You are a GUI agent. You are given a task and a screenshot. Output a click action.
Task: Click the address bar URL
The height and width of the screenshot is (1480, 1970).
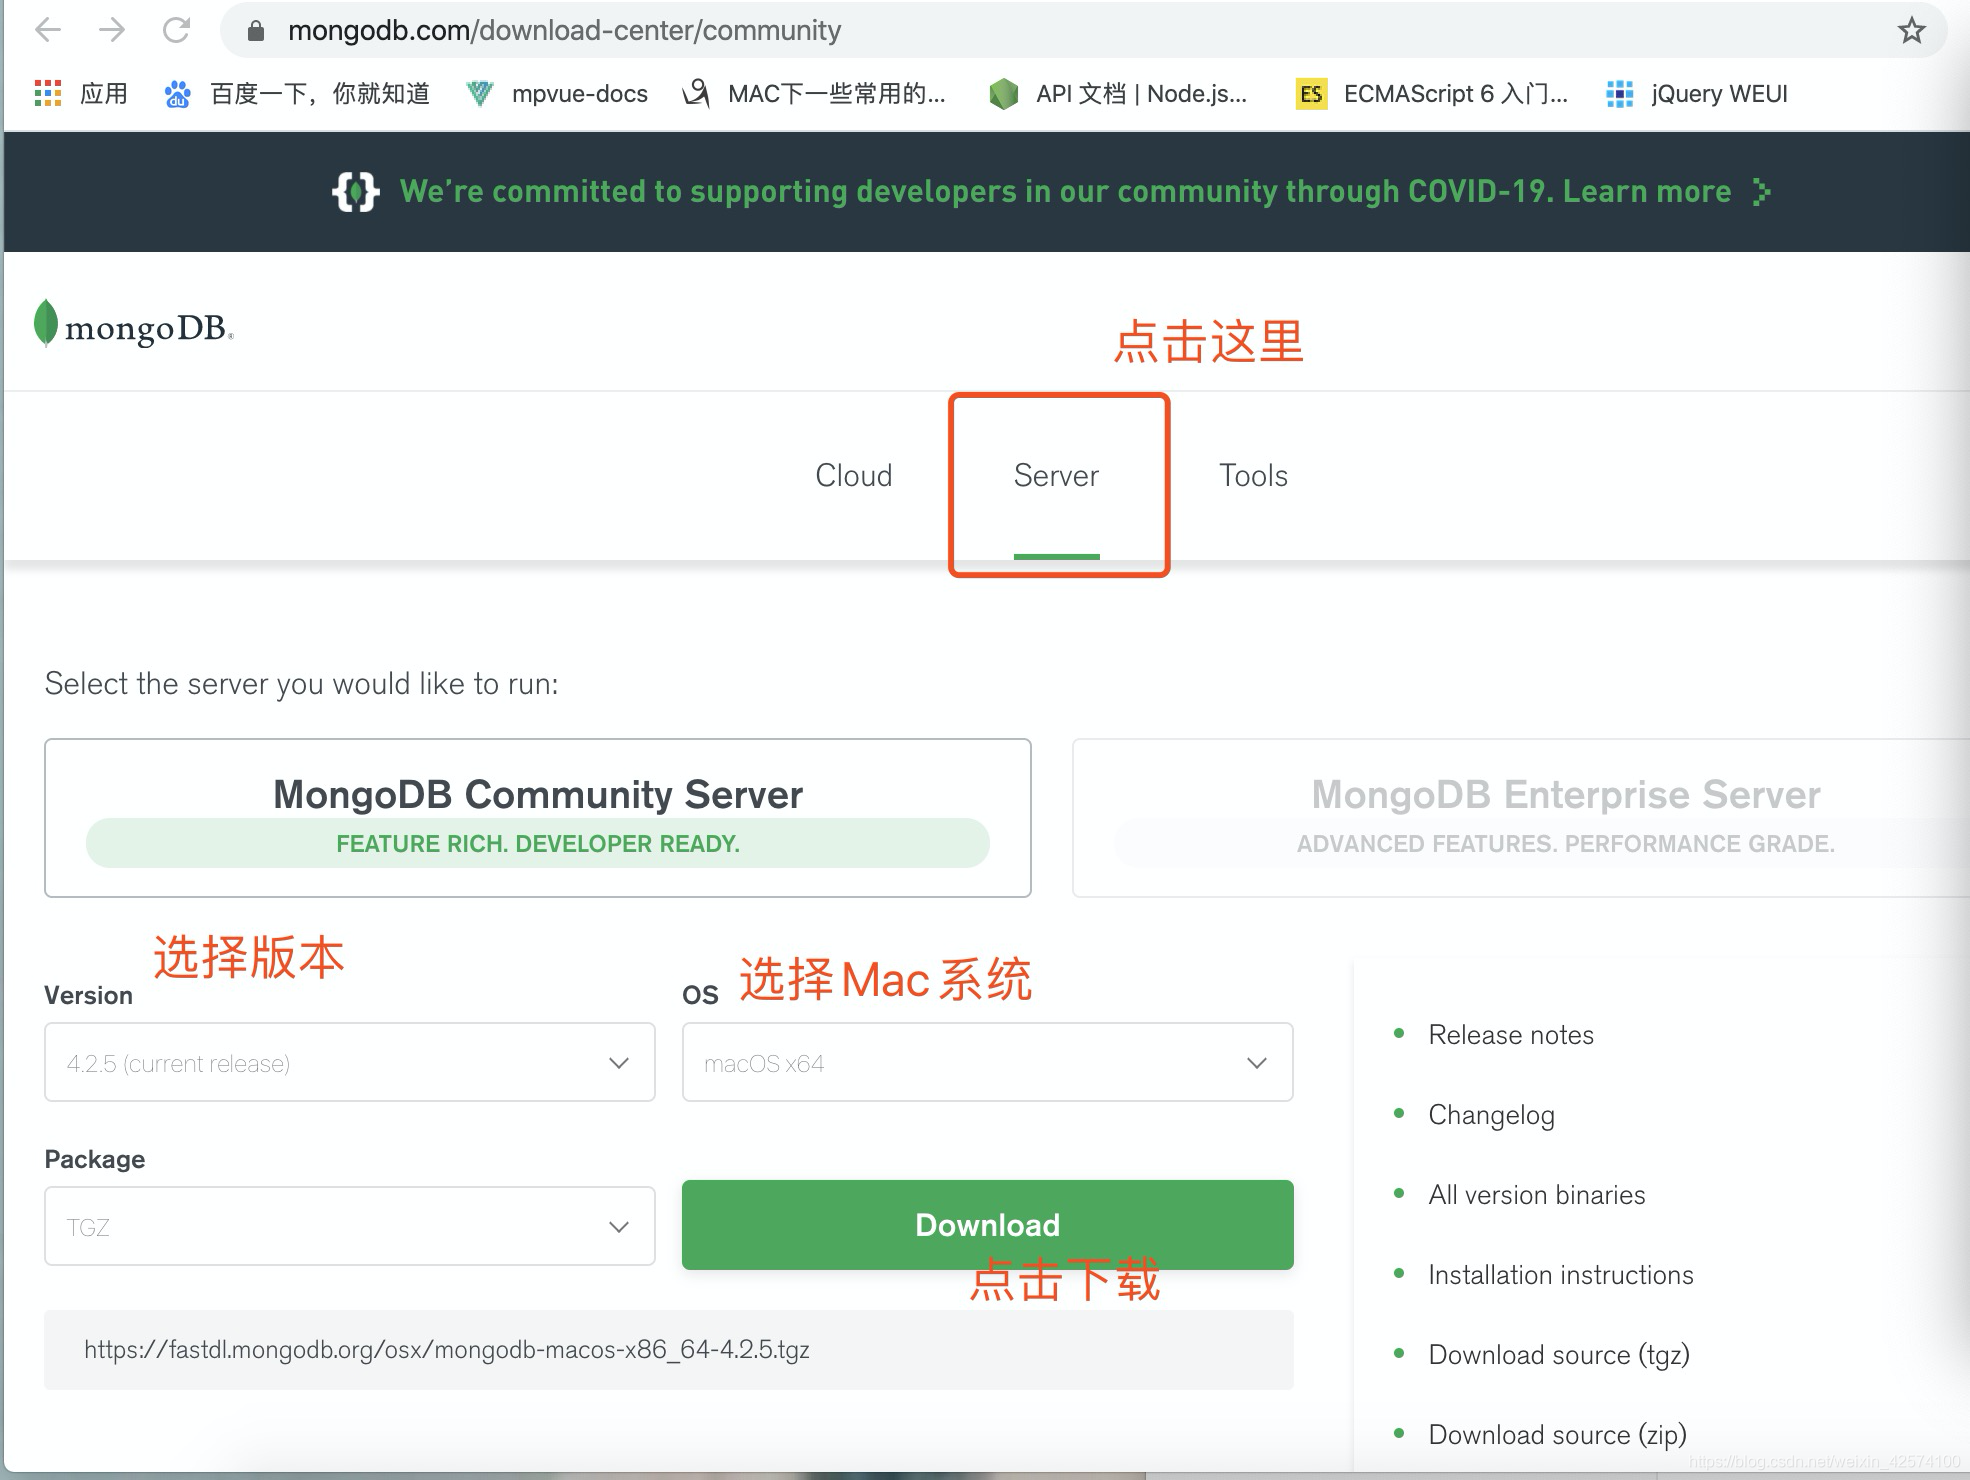pyautogui.click(x=564, y=31)
